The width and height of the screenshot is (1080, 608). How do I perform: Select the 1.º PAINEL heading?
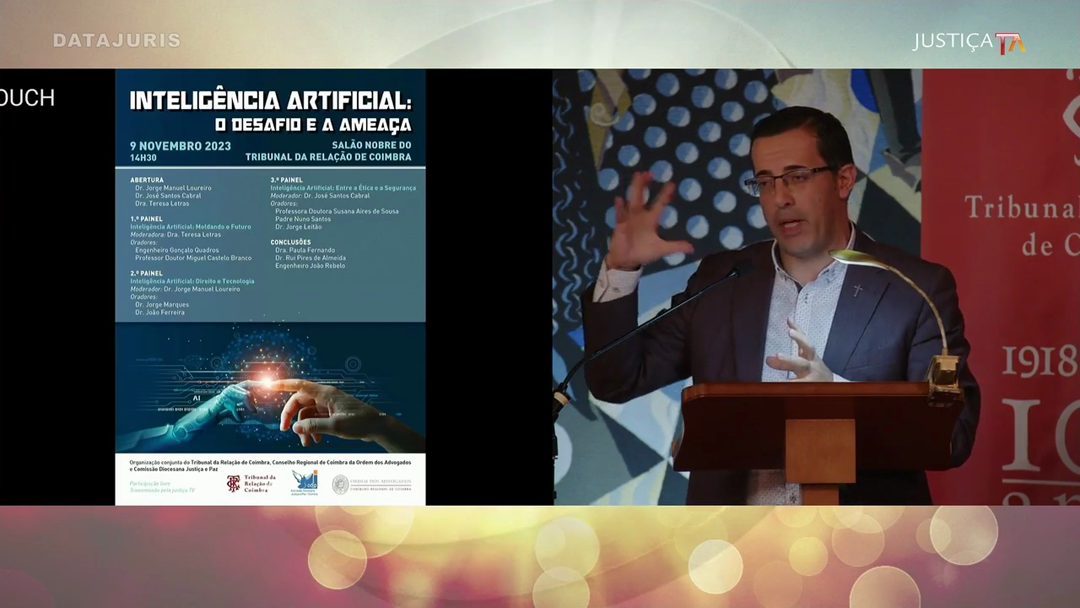click(x=146, y=218)
